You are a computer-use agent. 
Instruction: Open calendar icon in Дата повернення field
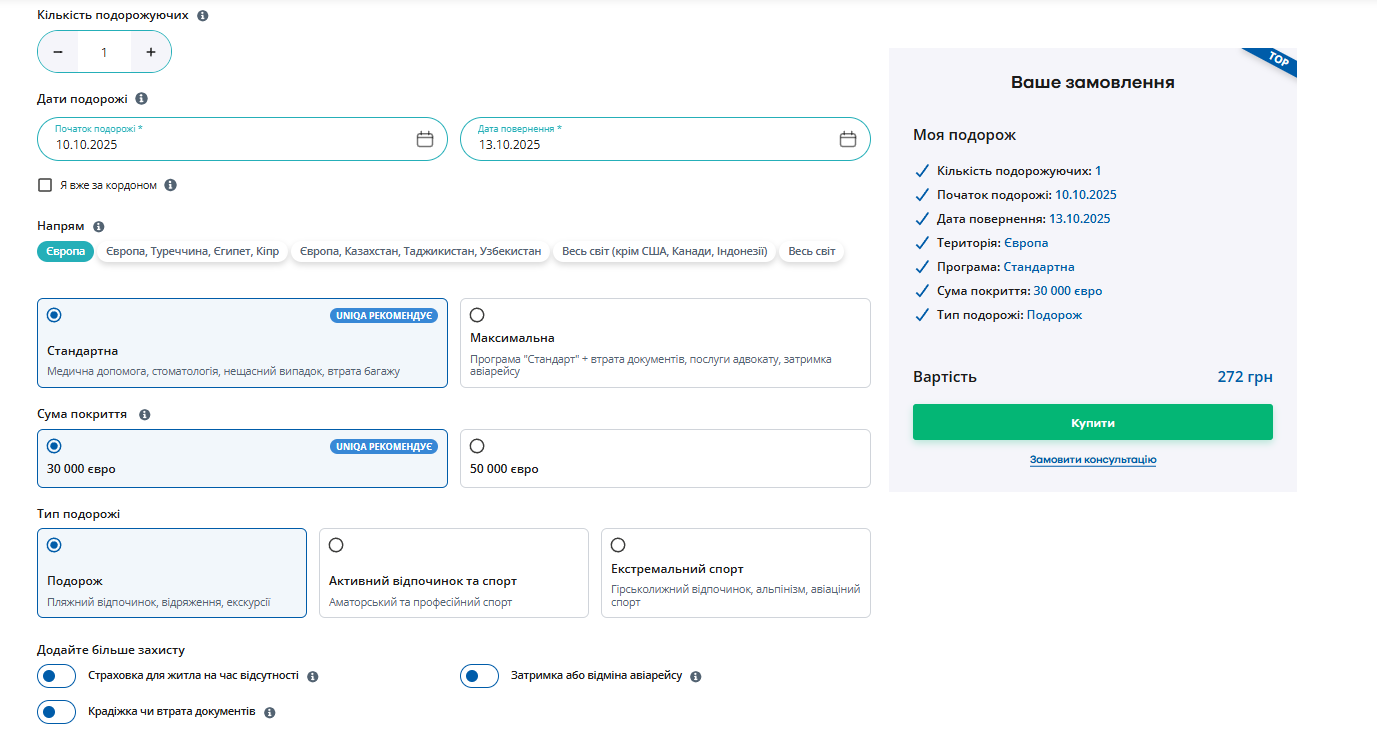point(848,139)
